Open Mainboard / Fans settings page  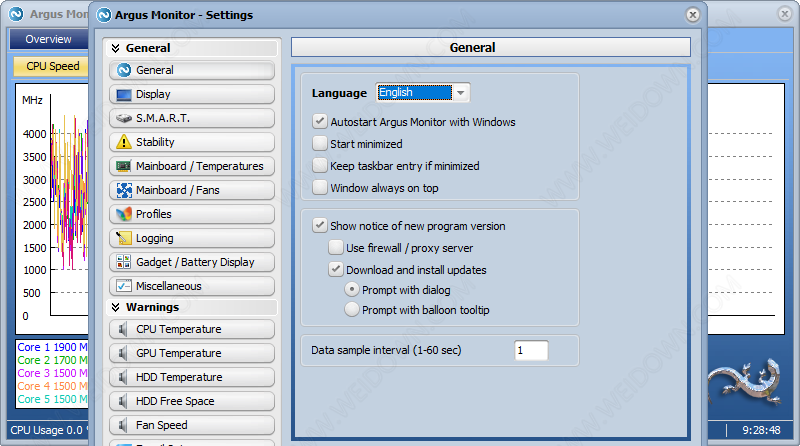click(192, 190)
